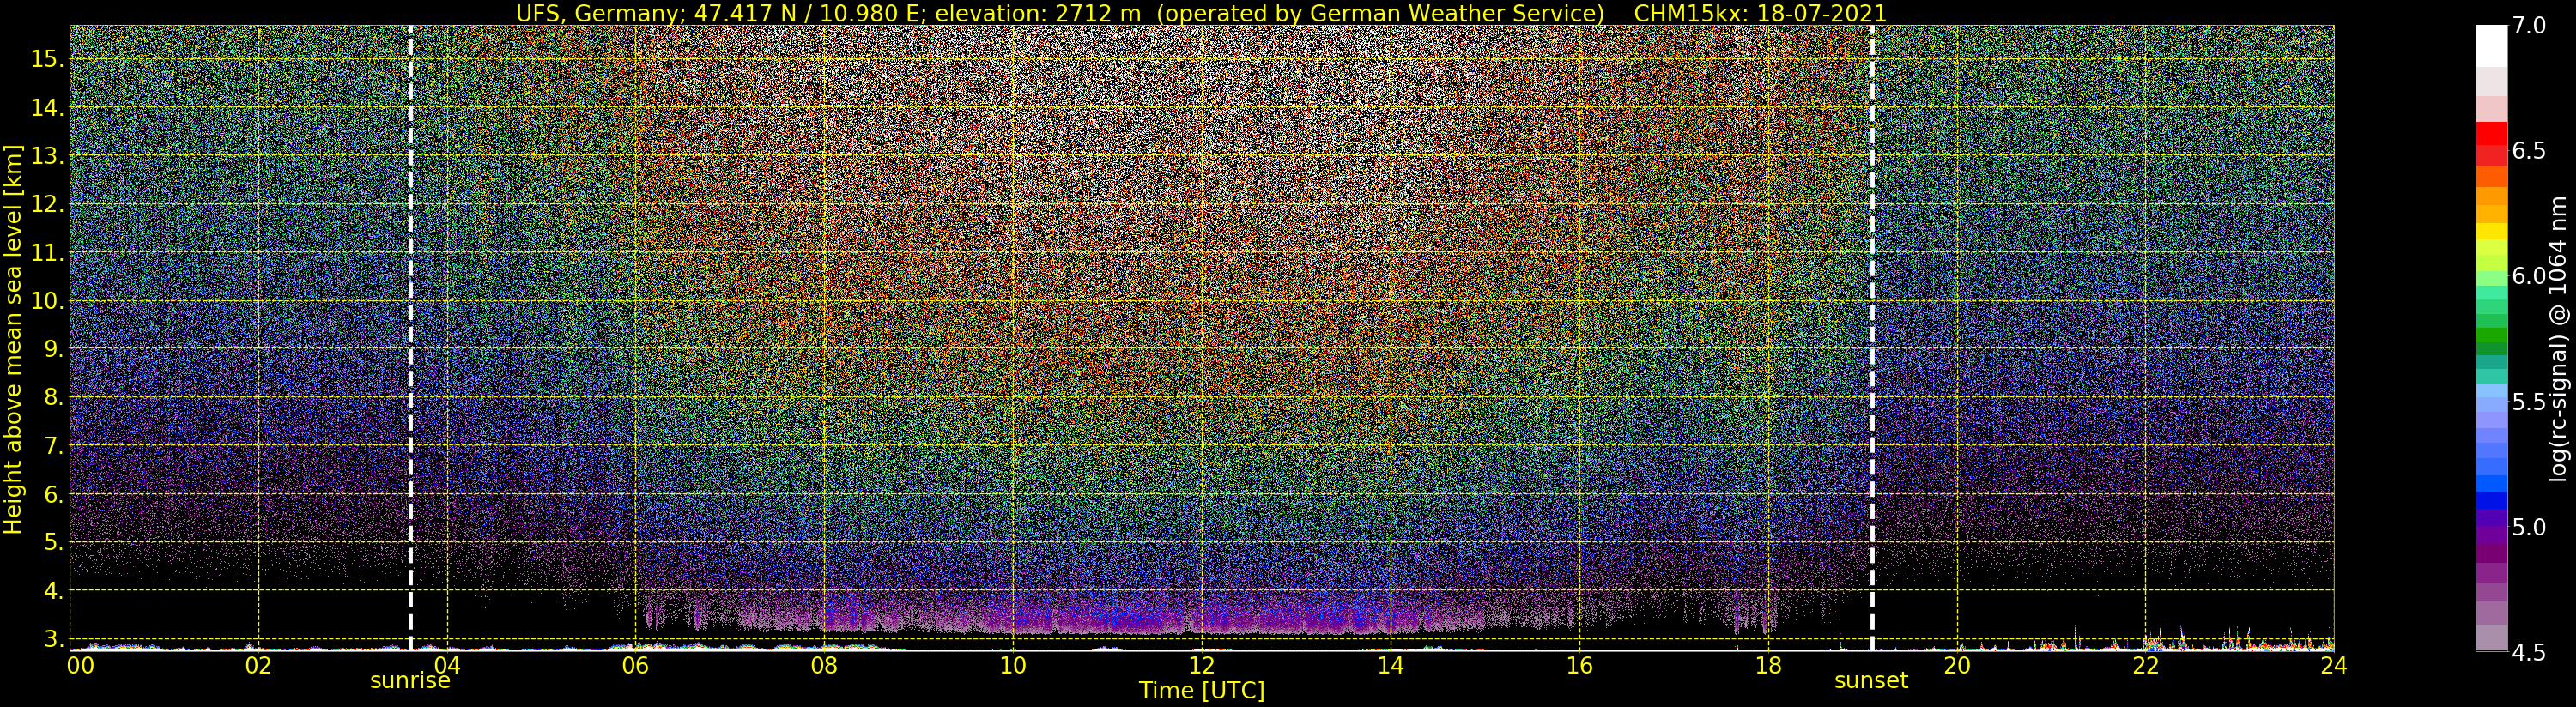Viewport: 2576px width, 707px height.
Task: Click the height tick label '11.'
Action: coord(47,253)
